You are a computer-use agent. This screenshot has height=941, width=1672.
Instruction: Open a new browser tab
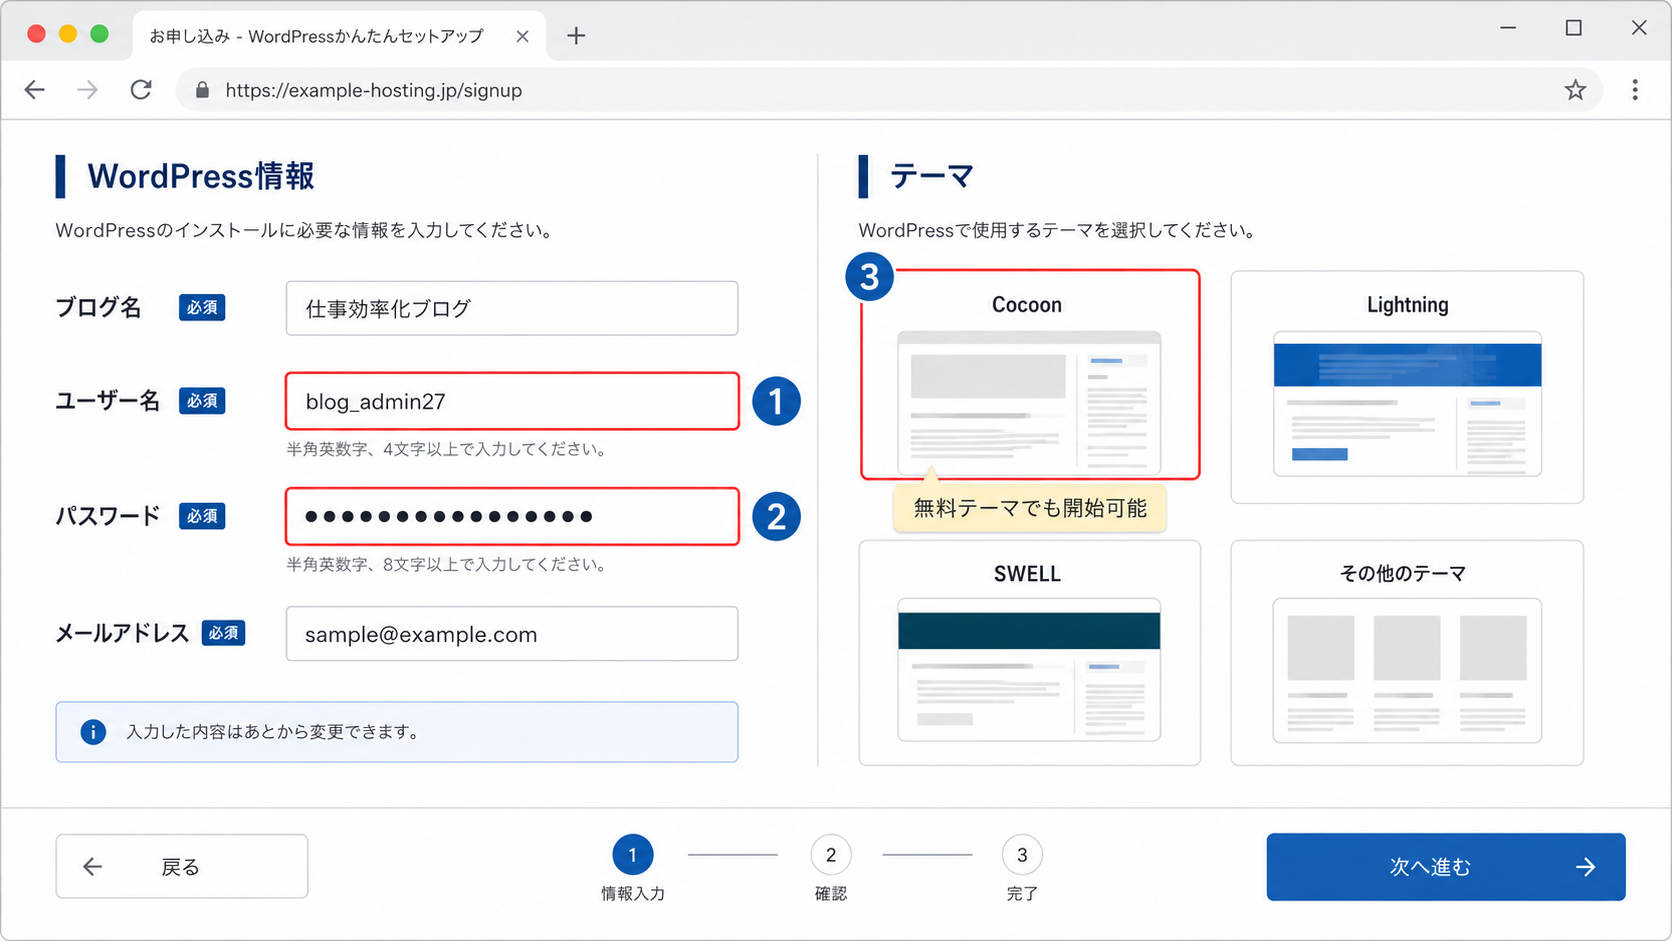[x=576, y=36]
